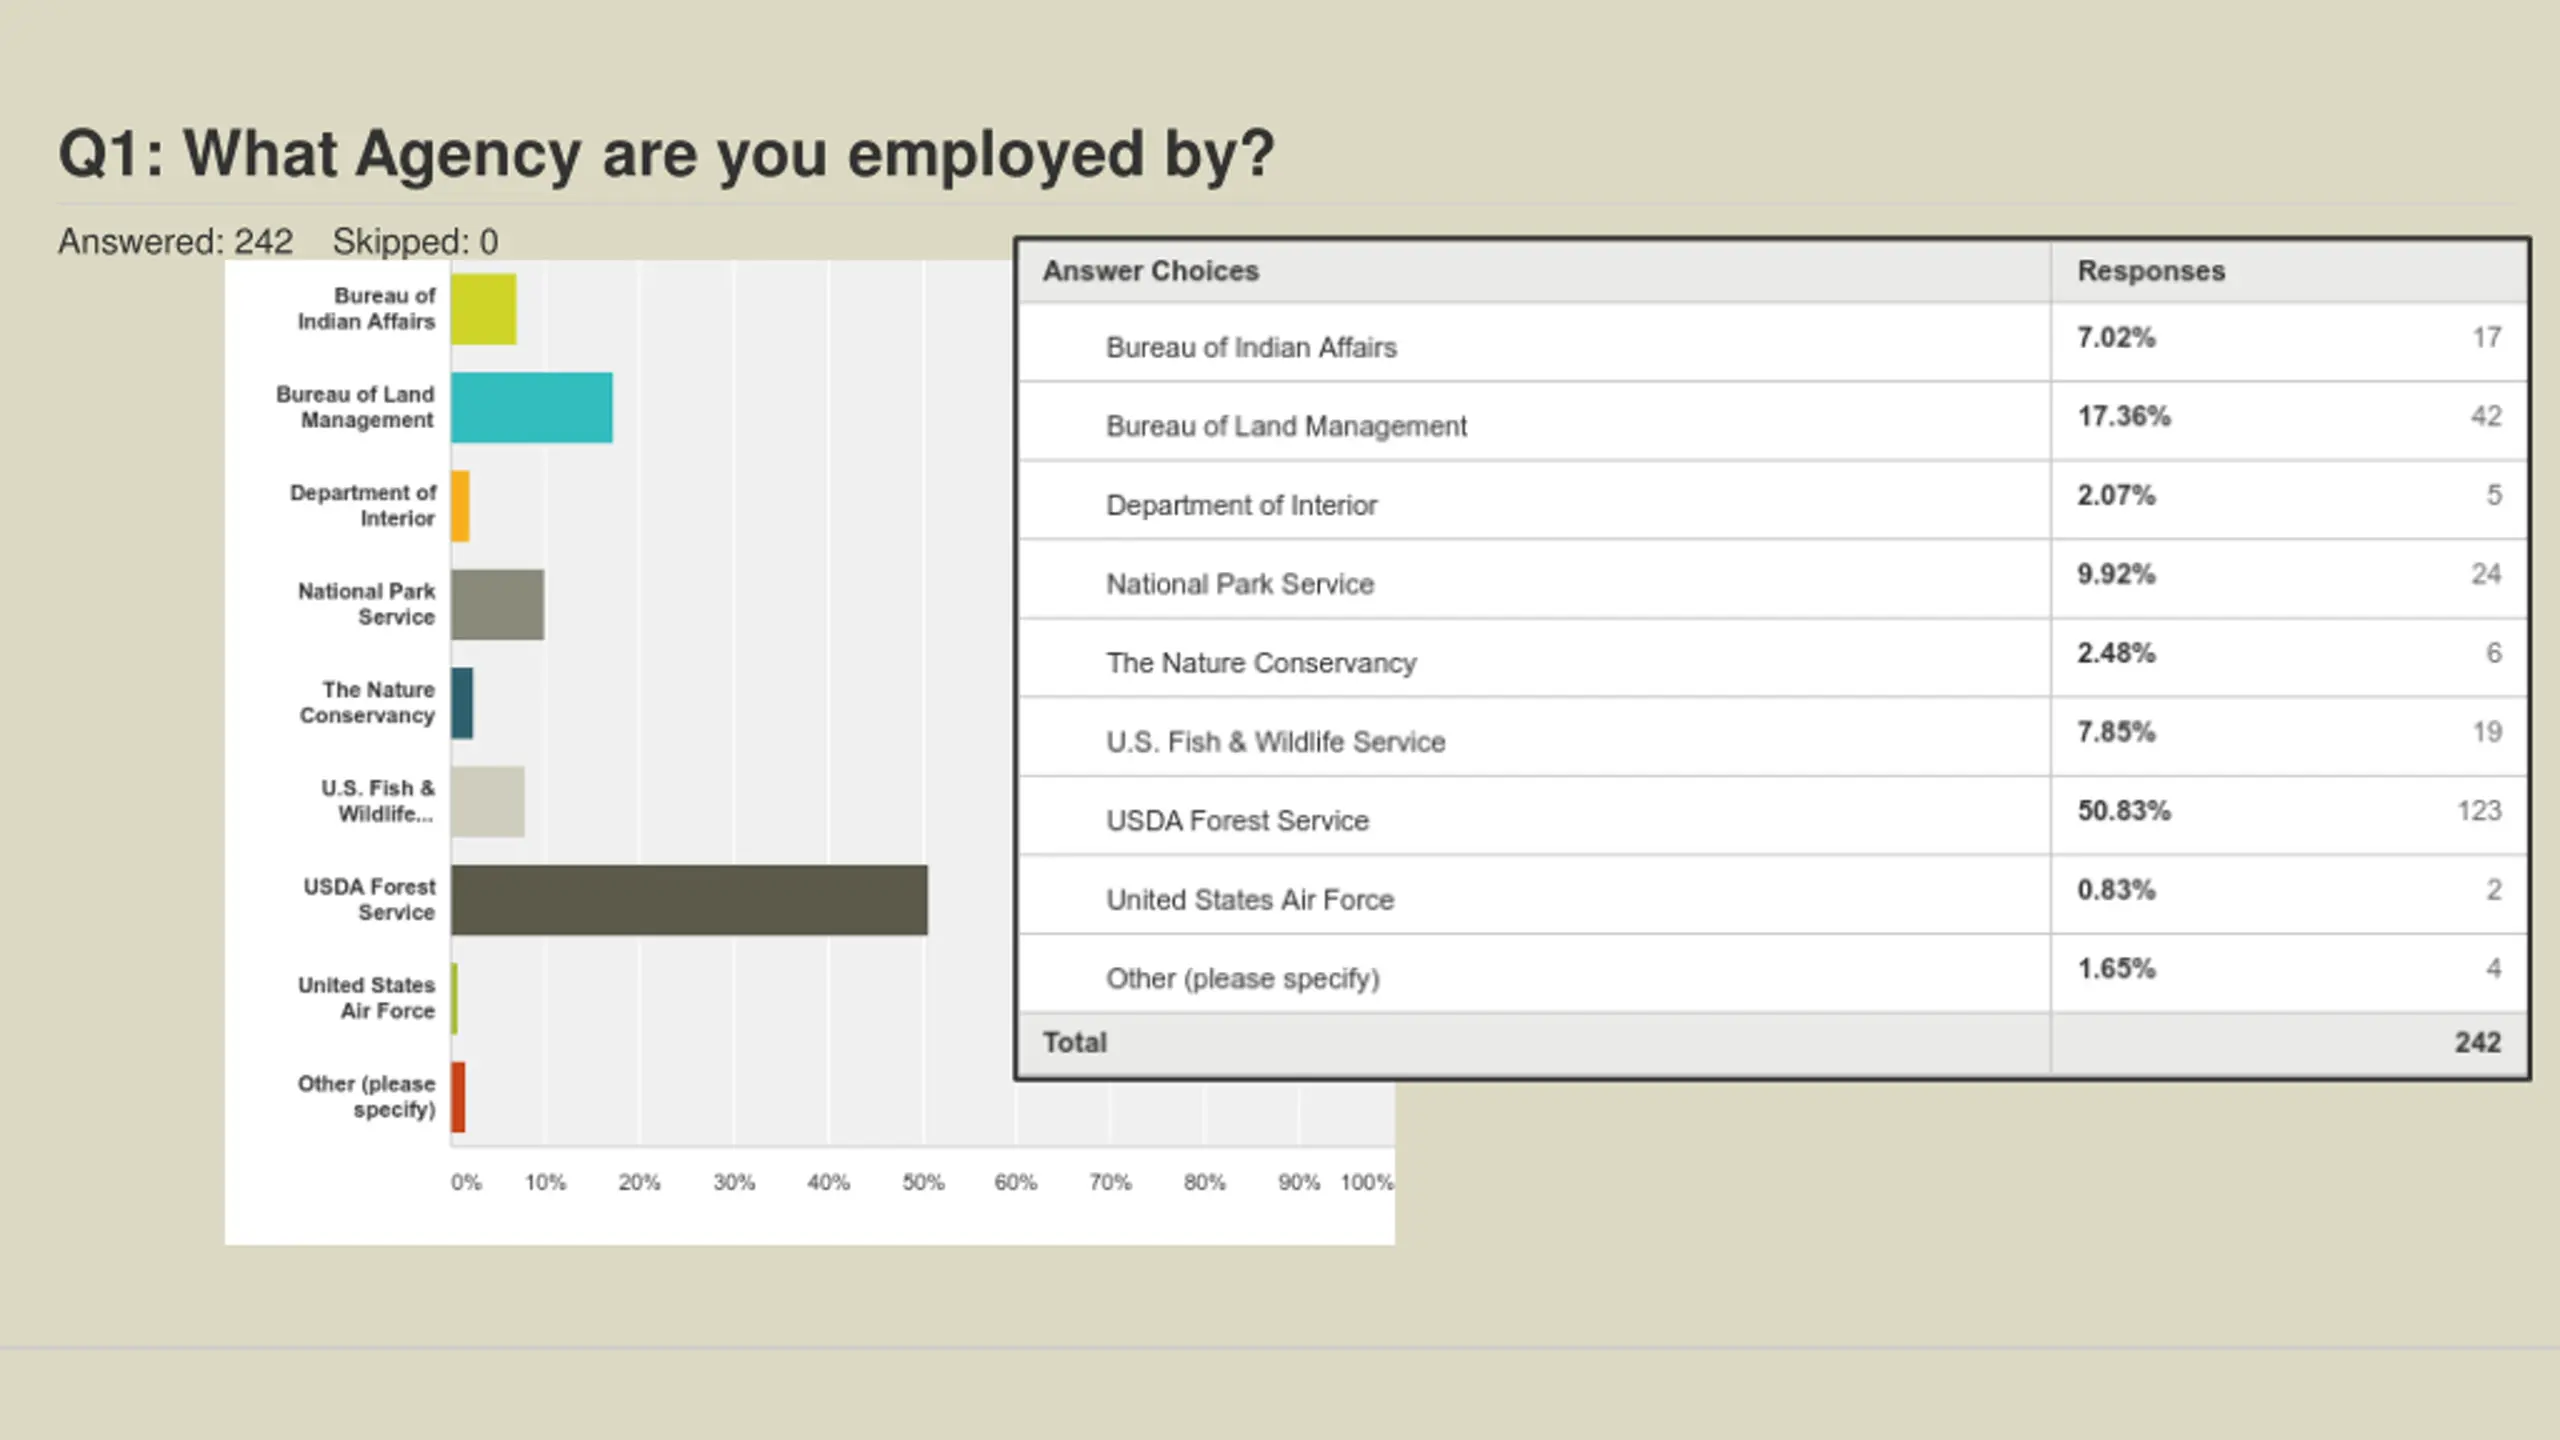
Task: Click the 17.36% value in the table
Action: coord(2124,416)
